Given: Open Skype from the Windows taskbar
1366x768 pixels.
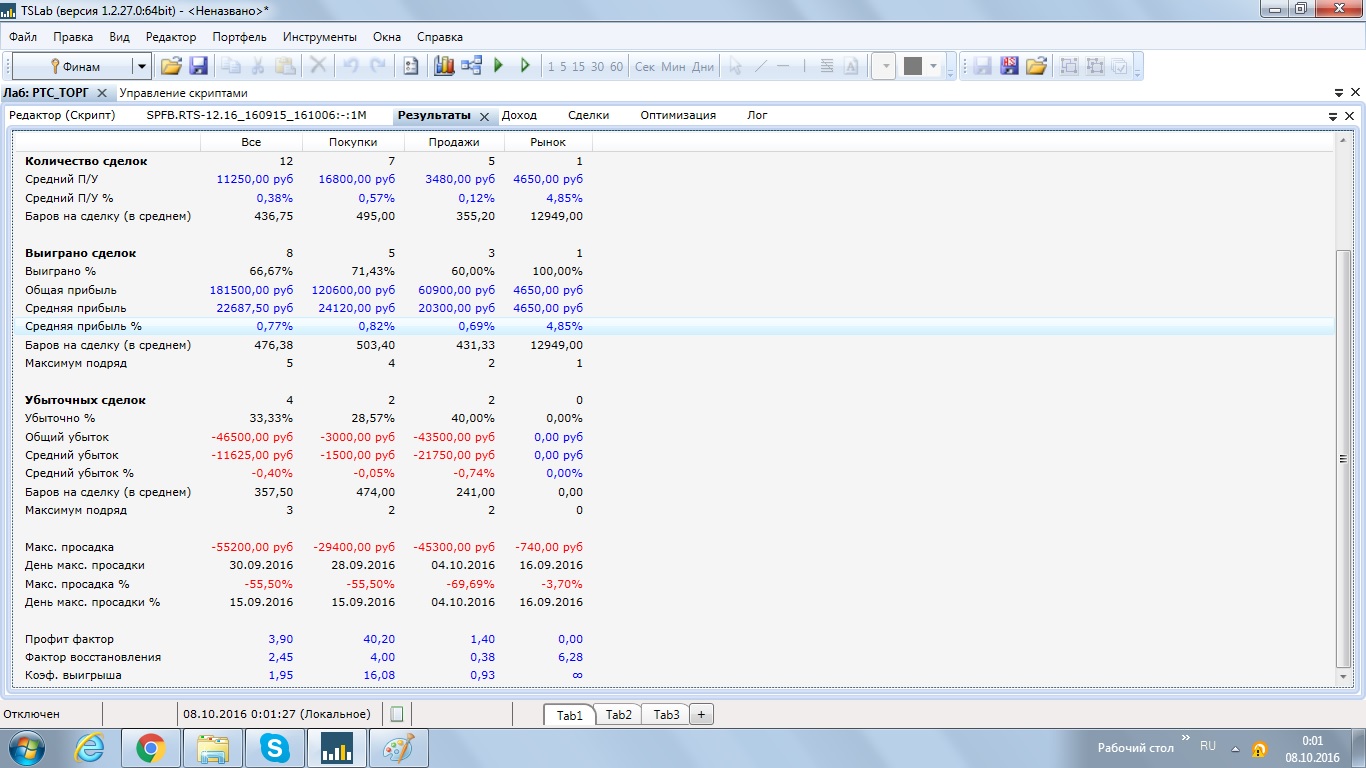Looking at the screenshot, I should click(x=275, y=747).
